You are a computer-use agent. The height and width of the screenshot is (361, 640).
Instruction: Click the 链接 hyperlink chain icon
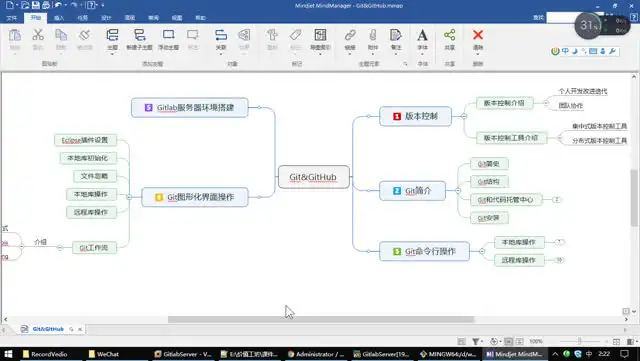350,35
